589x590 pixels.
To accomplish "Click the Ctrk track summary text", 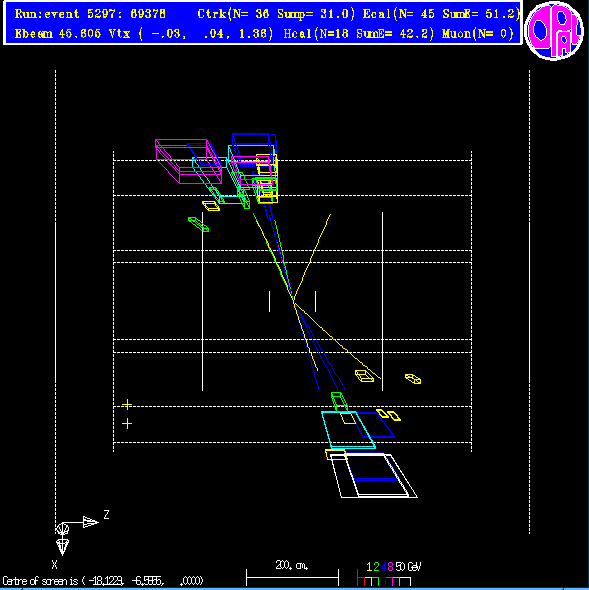I will 276,14.
